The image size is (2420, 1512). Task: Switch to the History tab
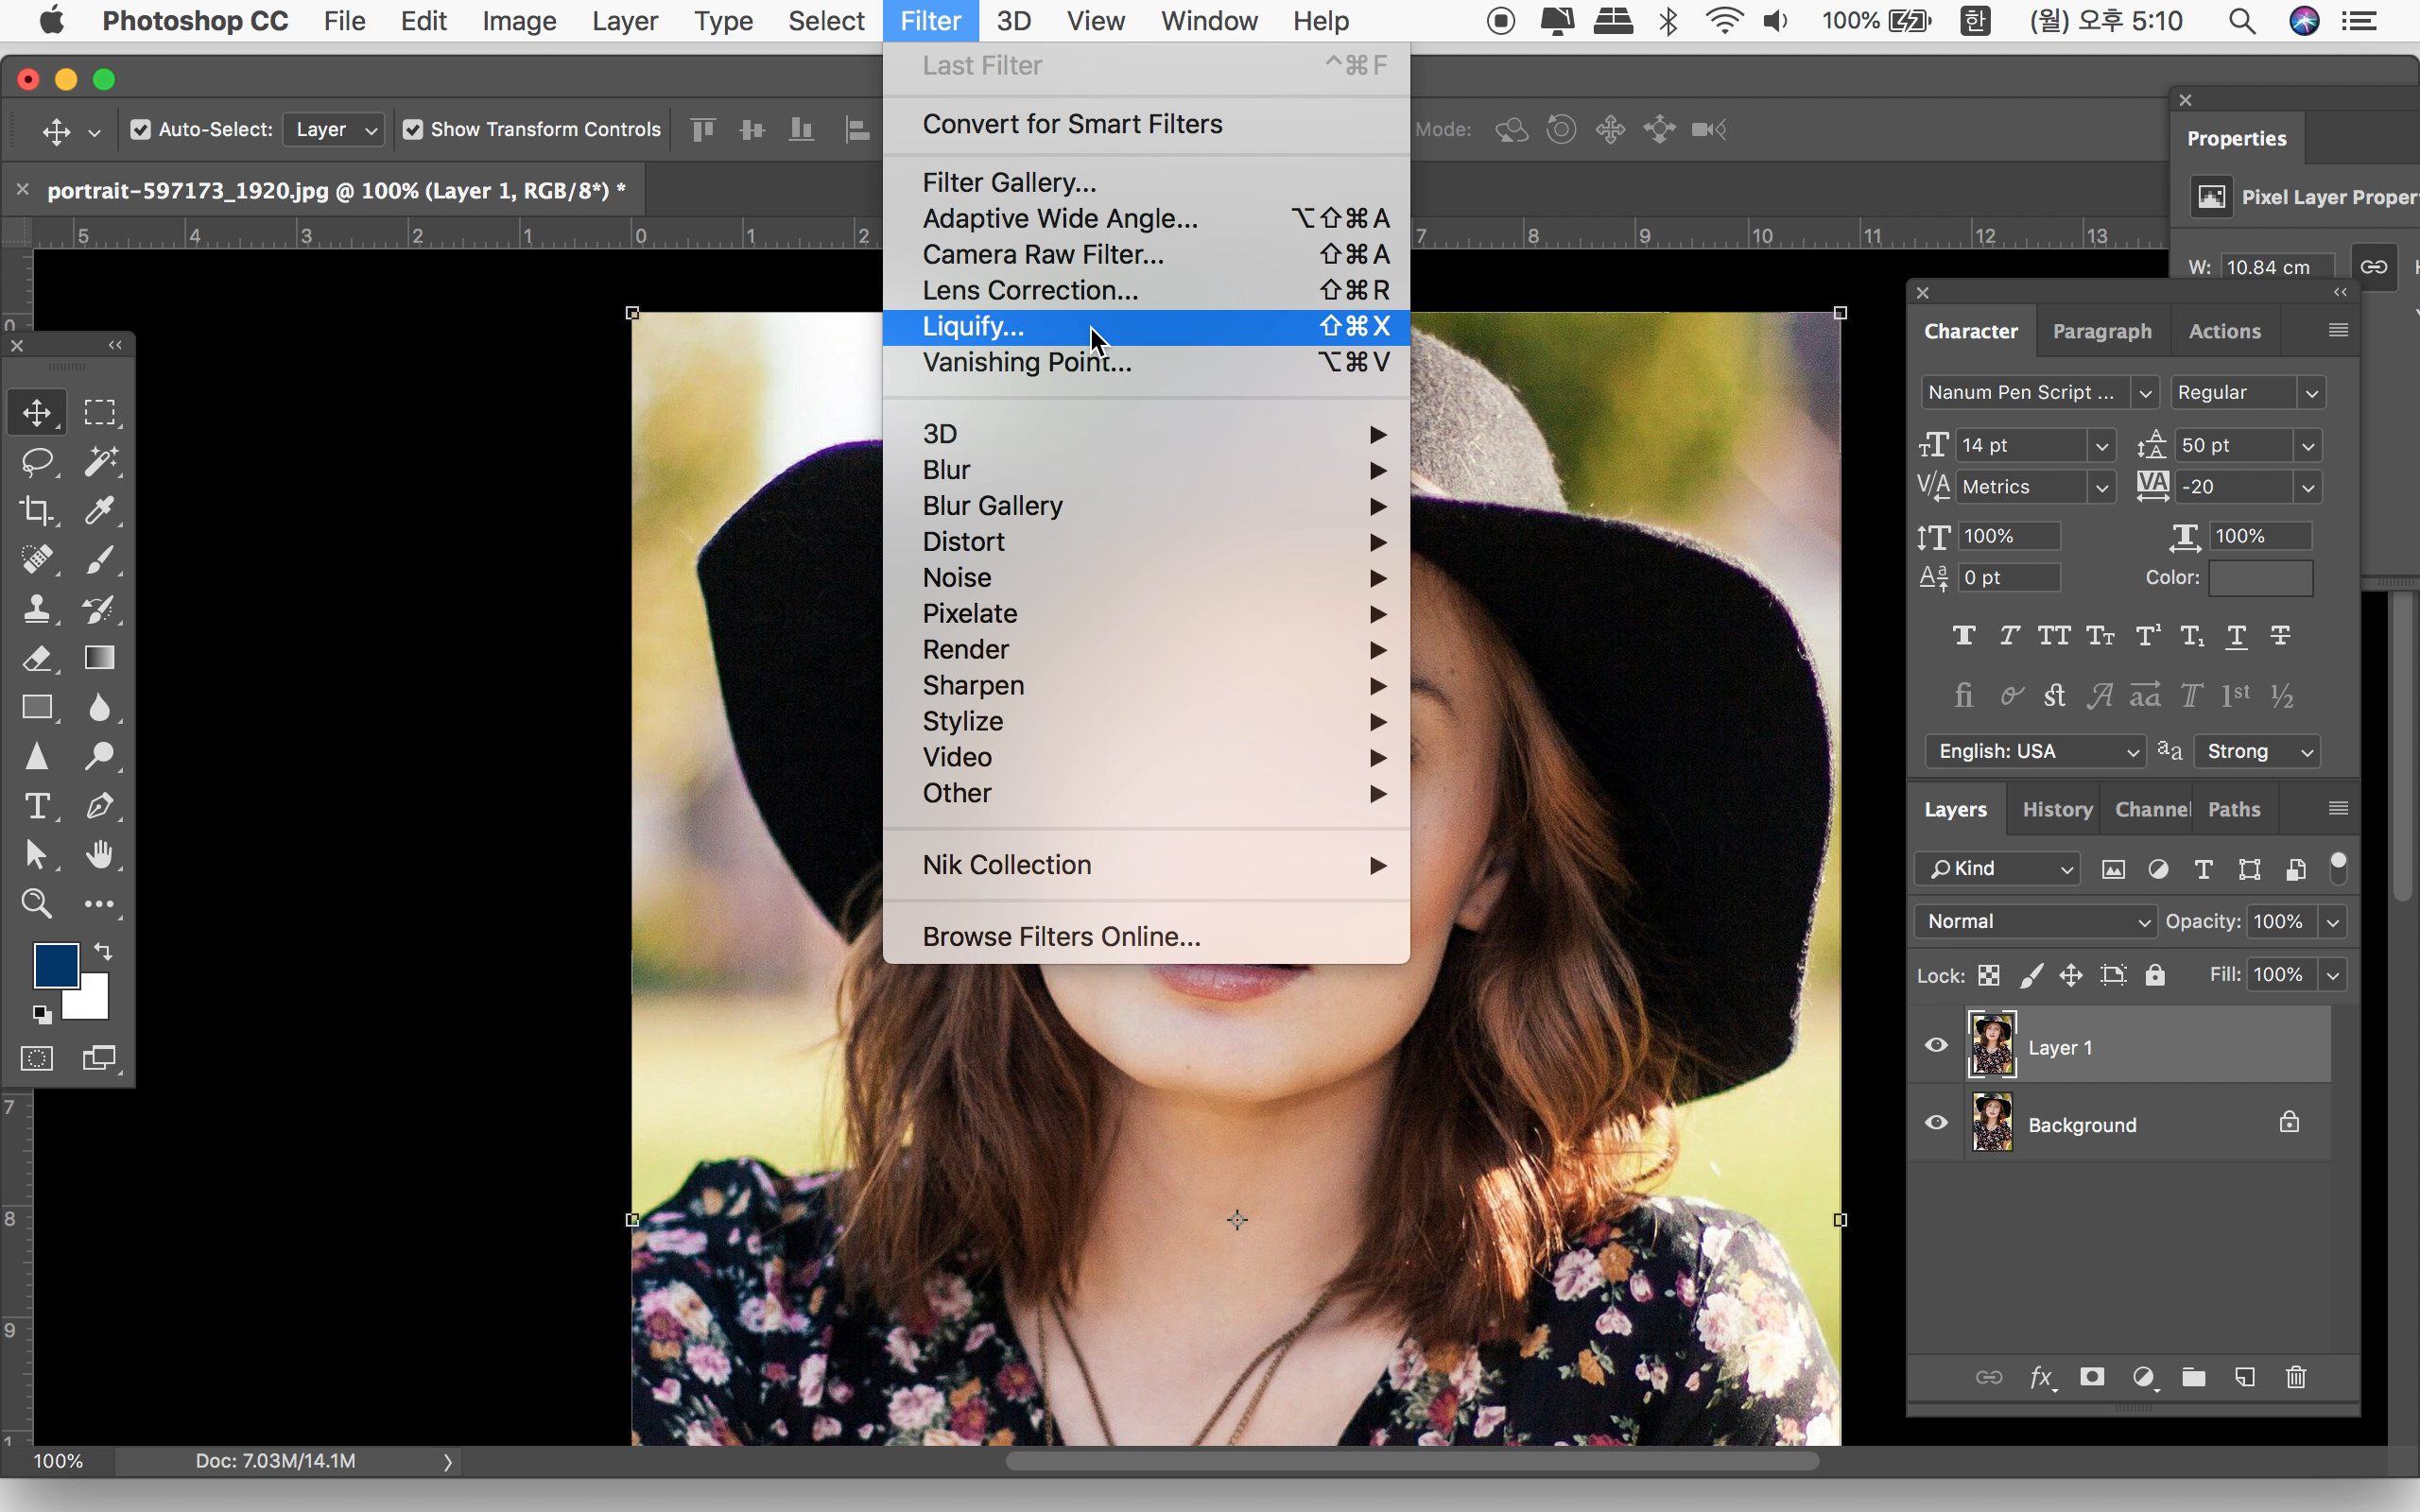coord(2056,810)
